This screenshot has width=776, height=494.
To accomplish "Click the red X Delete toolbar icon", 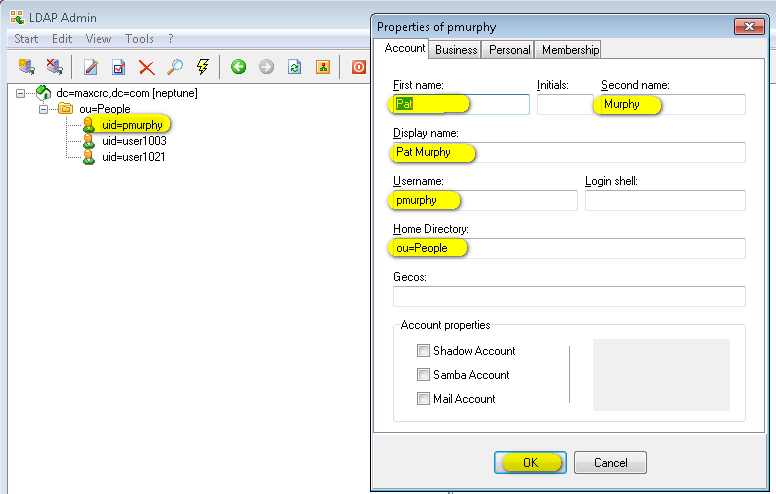I will coord(146,67).
